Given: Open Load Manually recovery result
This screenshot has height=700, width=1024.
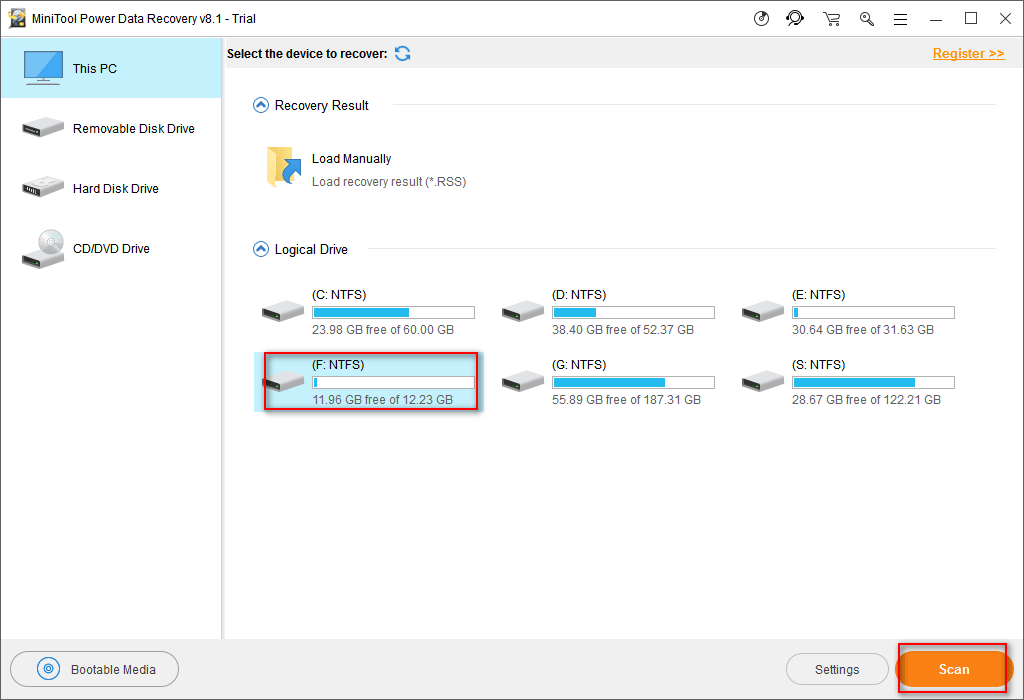Looking at the screenshot, I should 351,159.
